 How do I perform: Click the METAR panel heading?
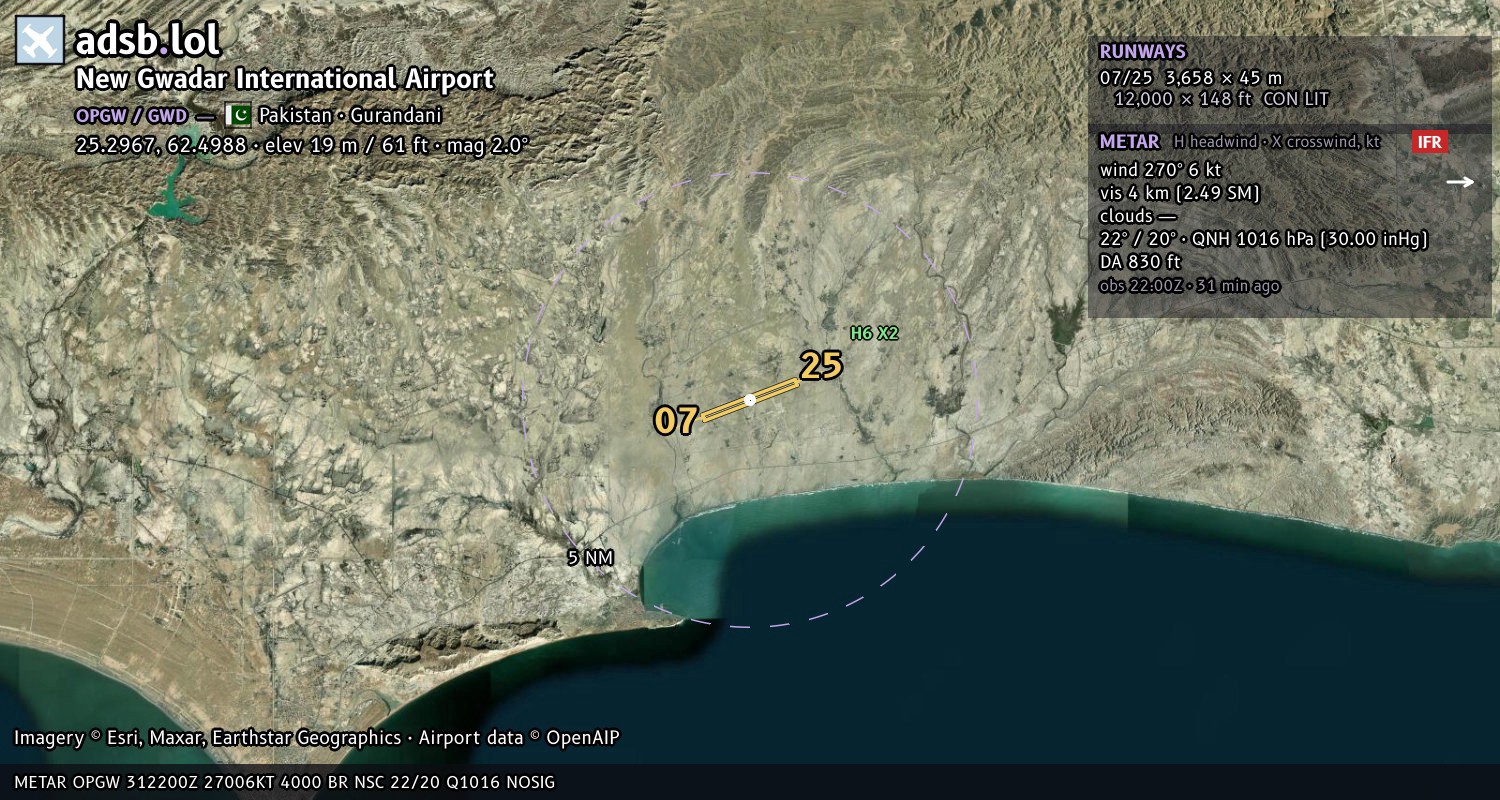1129,142
